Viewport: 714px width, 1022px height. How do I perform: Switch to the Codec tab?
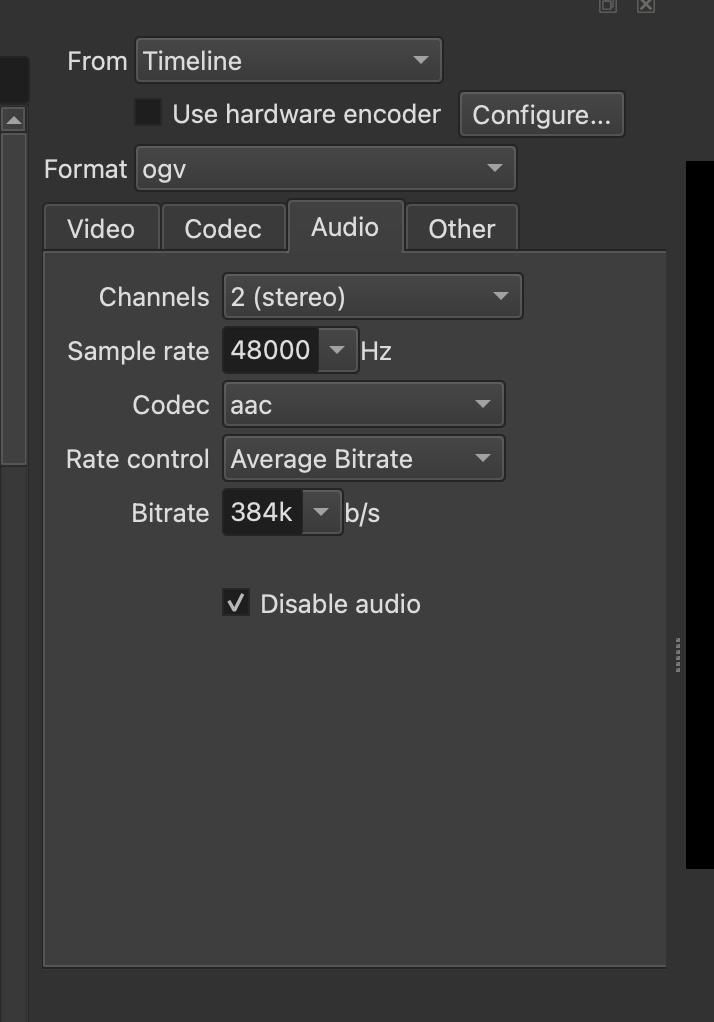(224, 229)
